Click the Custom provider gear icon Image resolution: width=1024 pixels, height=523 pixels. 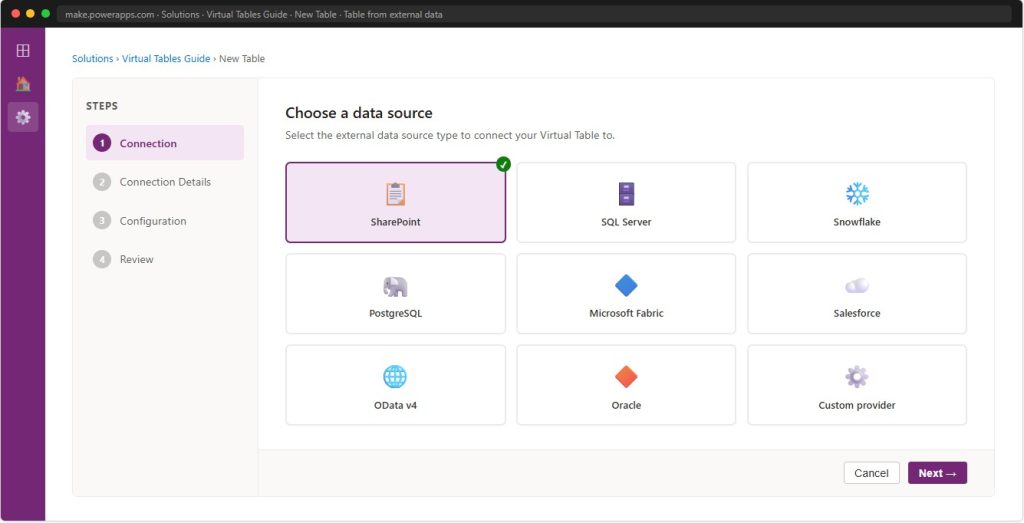pos(857,377)
